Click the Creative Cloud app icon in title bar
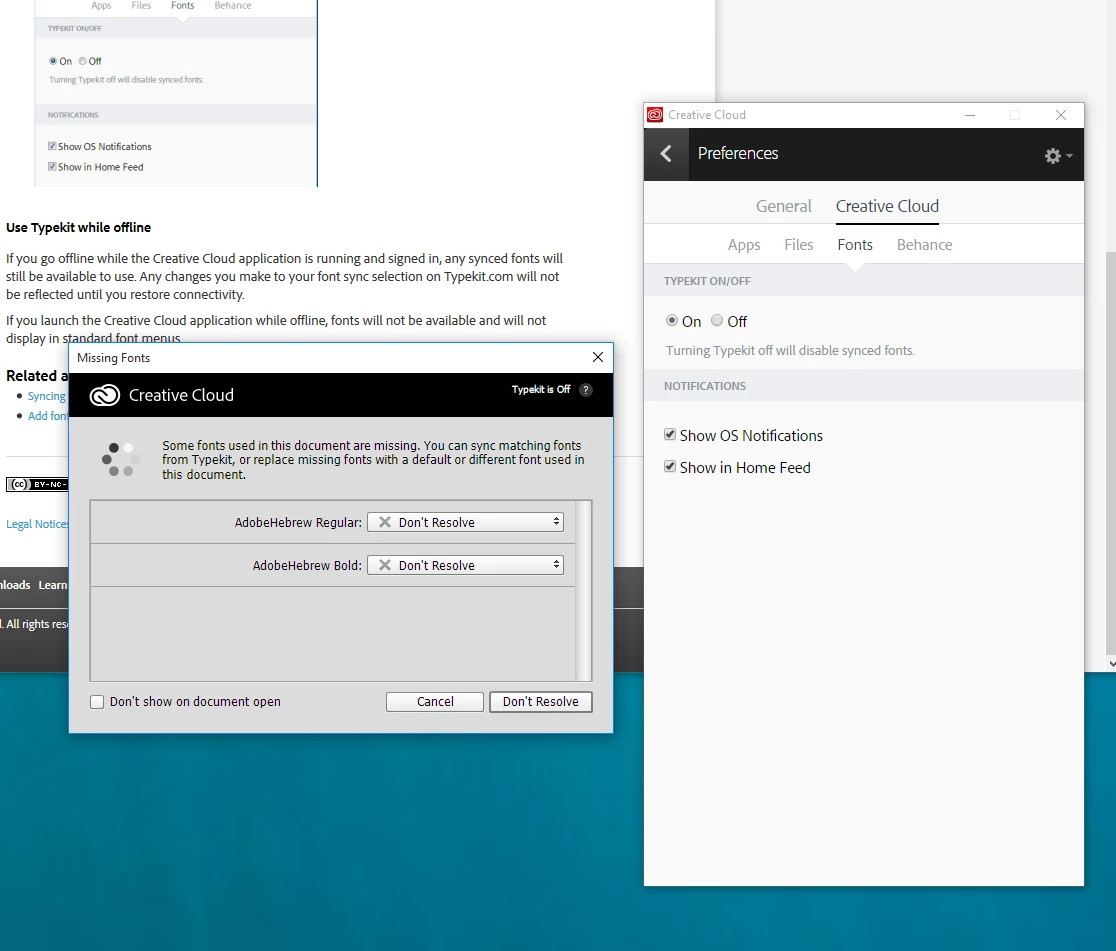 pyautogui.click(x=655, y=115)
